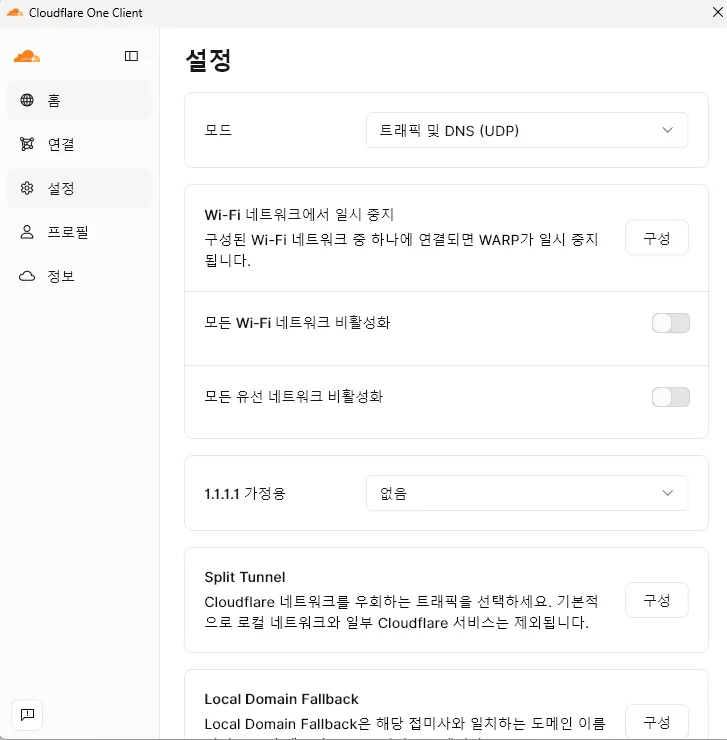This screenshot has height=740, width=727.
Task: Click the Wi-Fi 네트워크에서 일시 중지 title
Action: tap(299, 215)
